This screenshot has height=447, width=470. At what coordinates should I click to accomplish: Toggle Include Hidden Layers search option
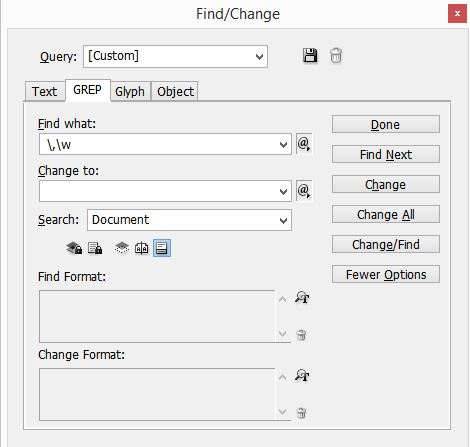(122, 248)
